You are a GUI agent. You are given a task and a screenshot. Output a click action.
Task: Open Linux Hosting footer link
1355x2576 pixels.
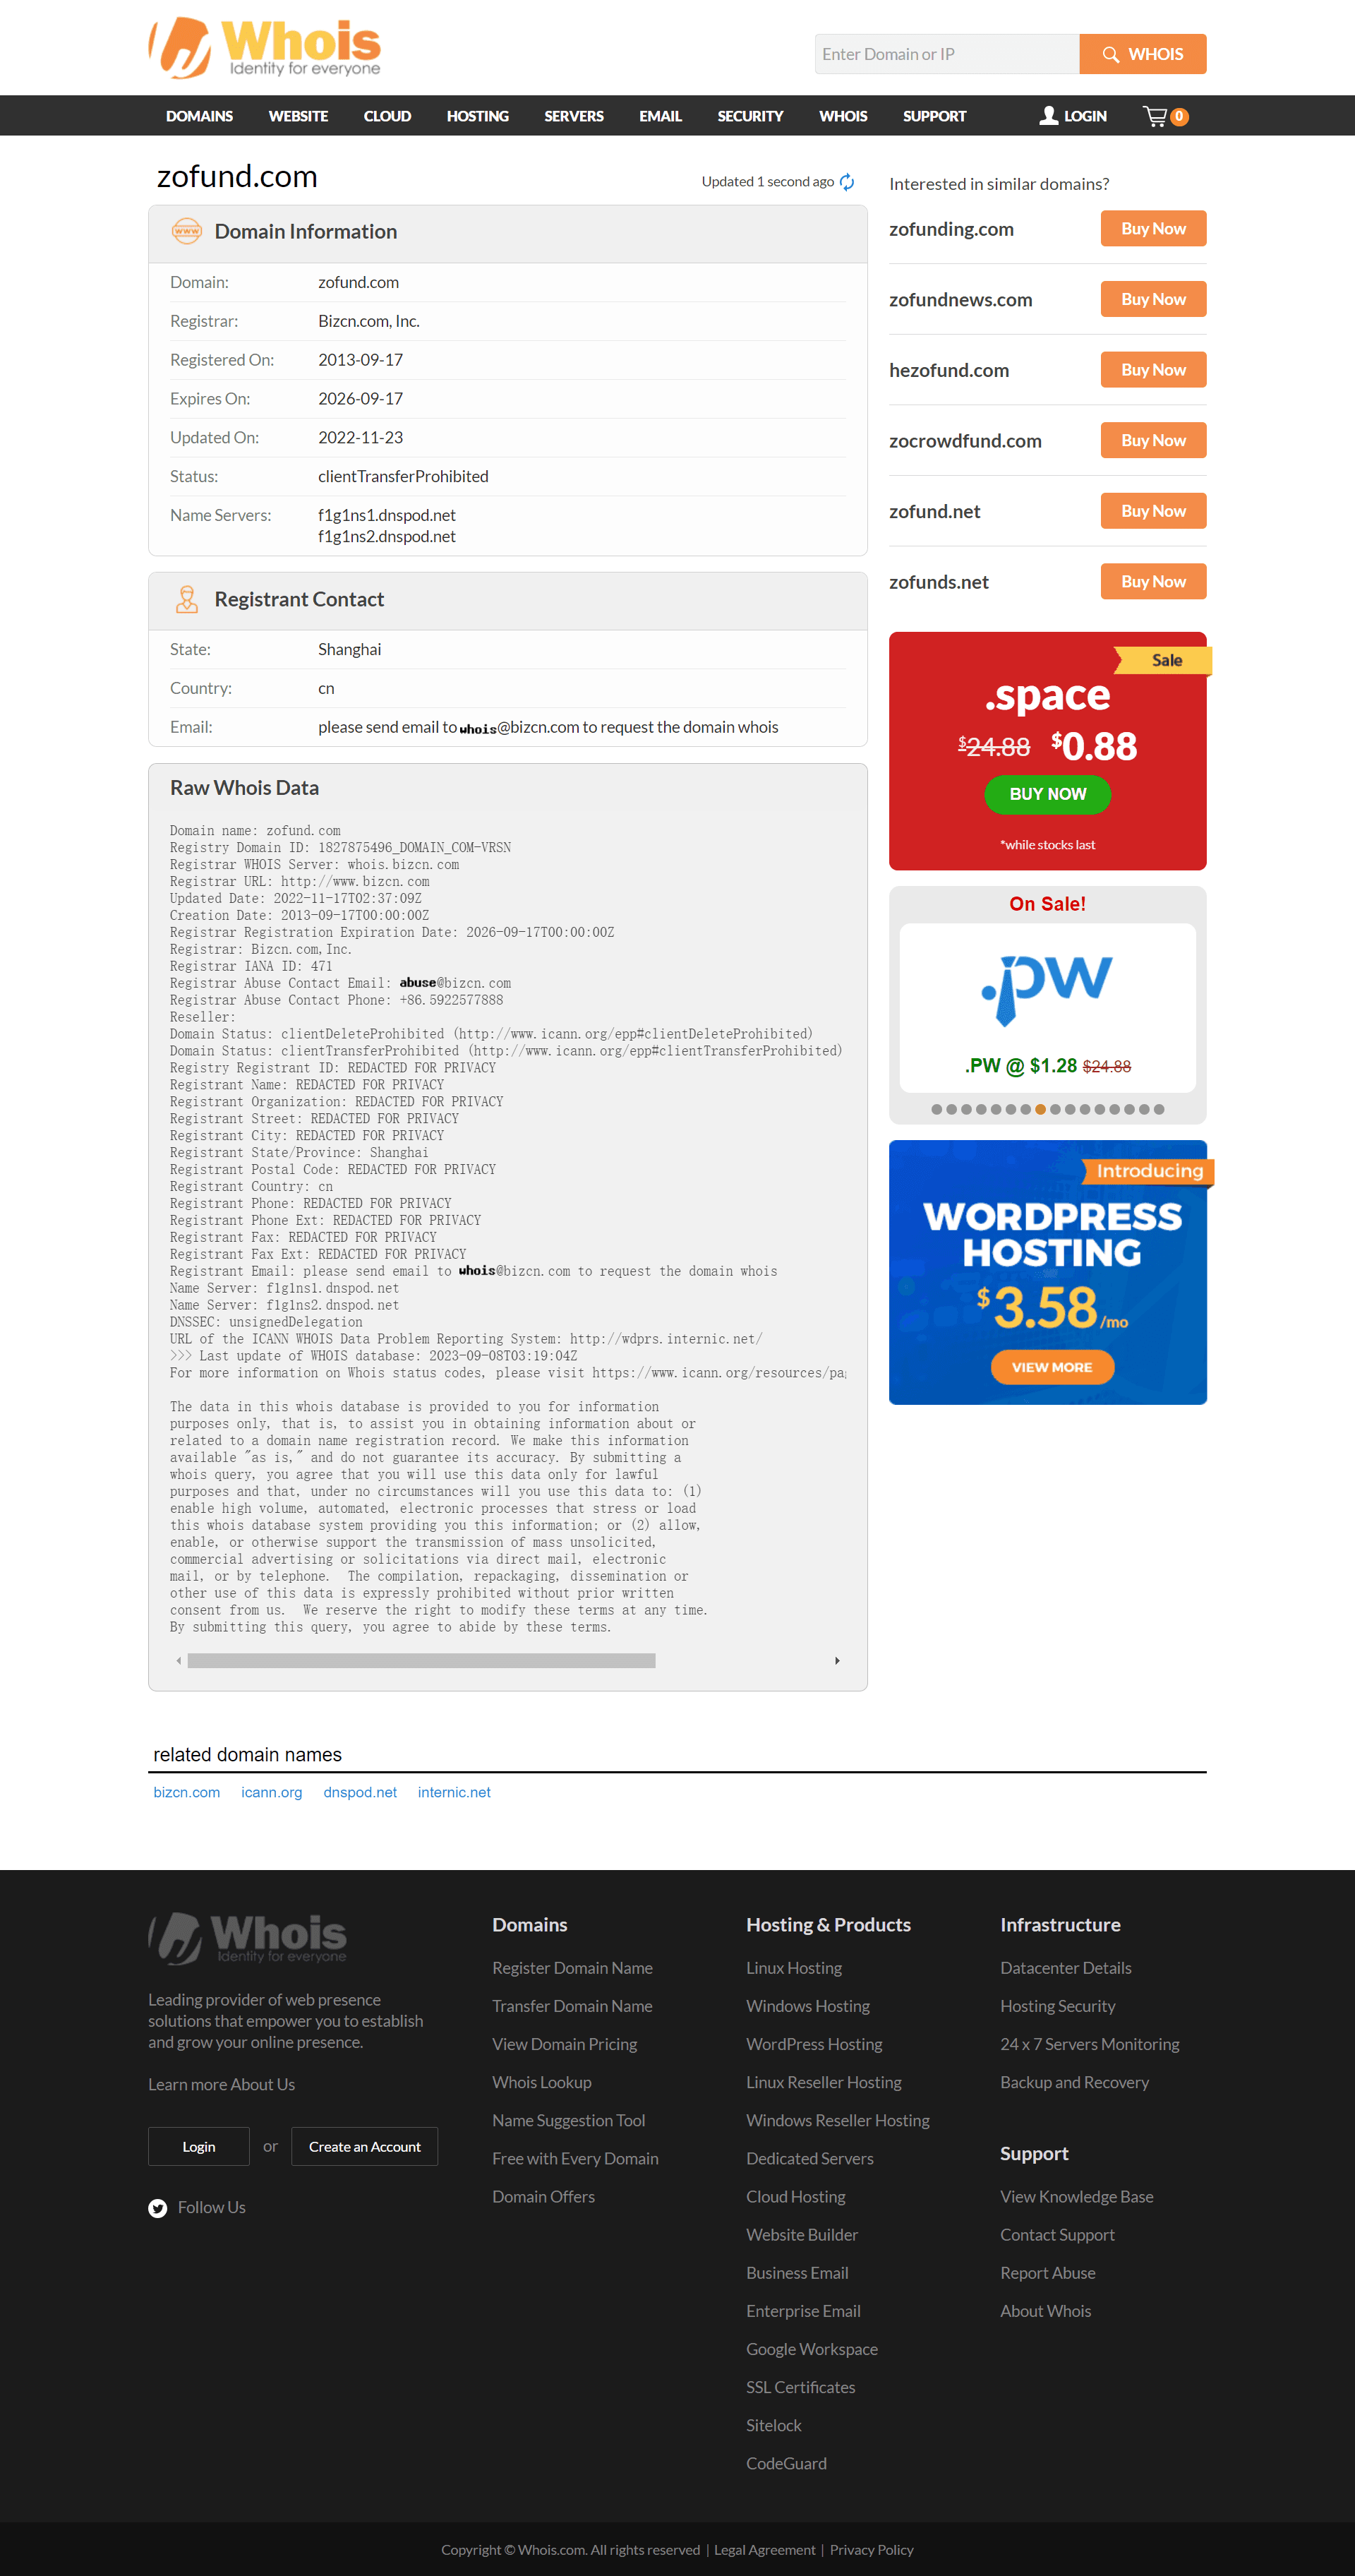pyautogui.click(x=794, y=1968)
